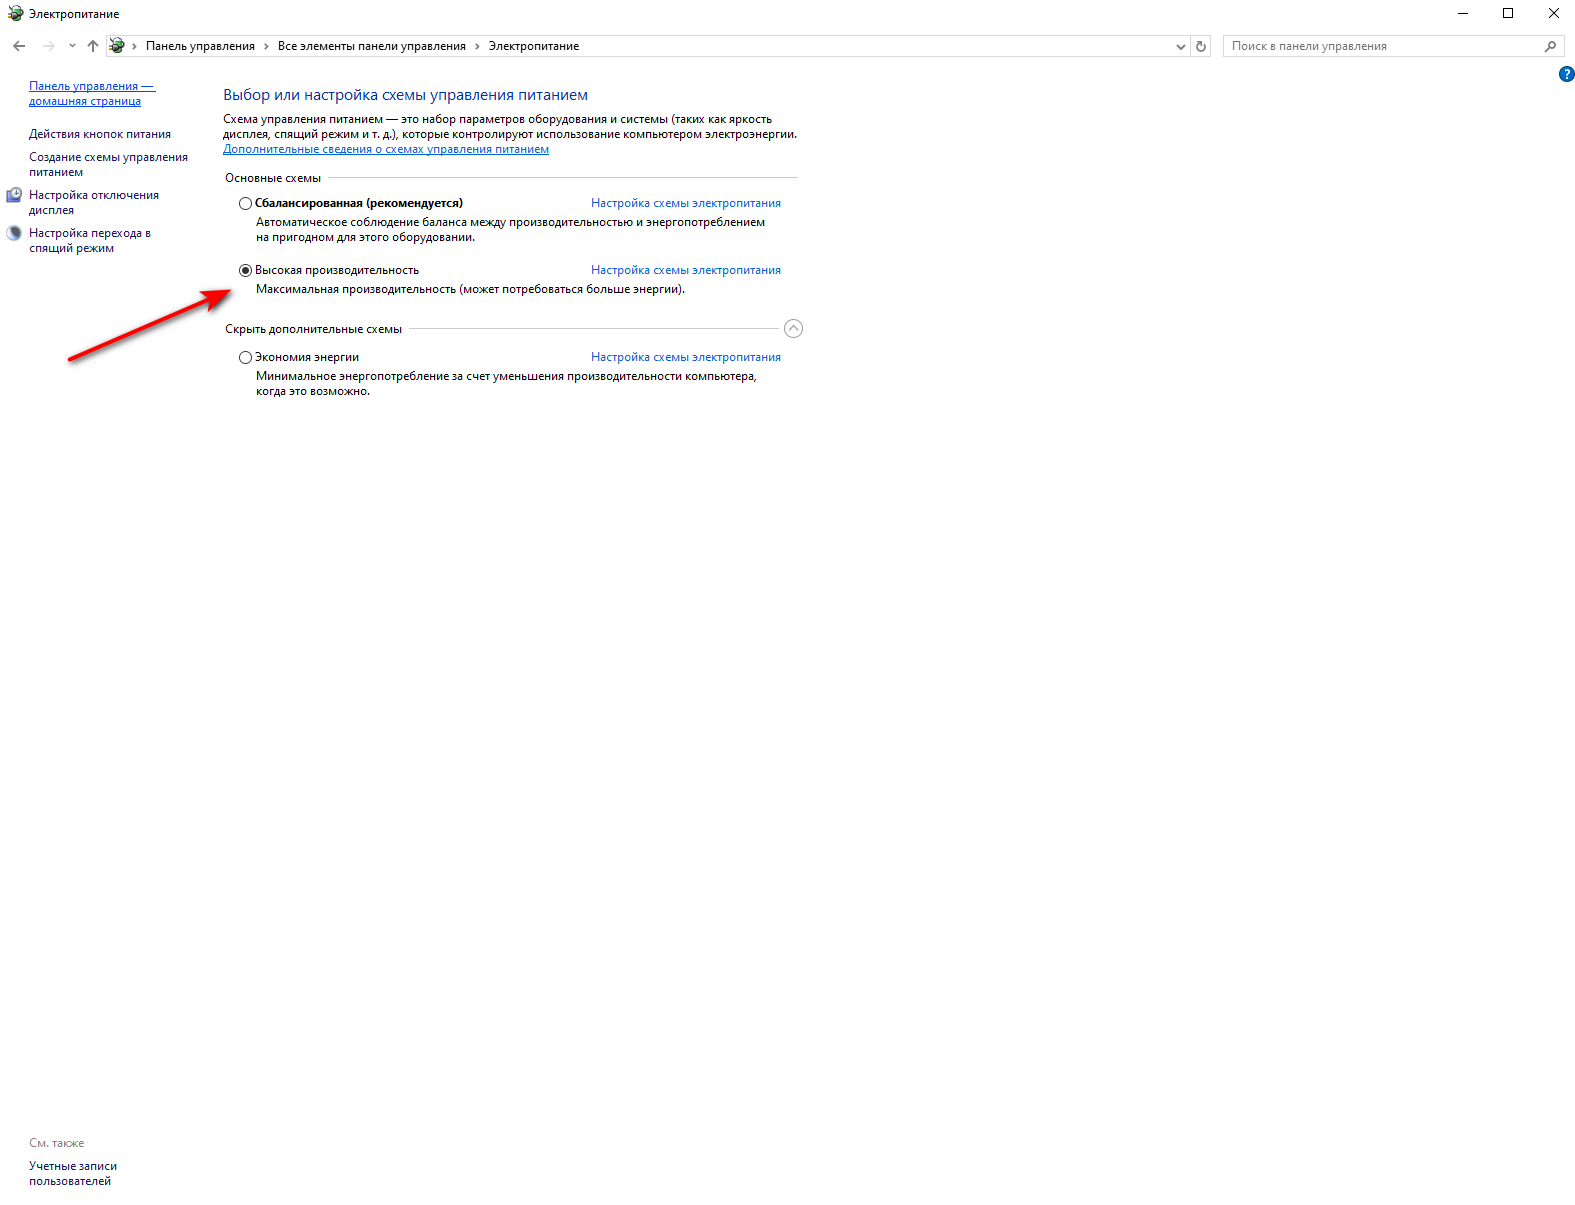Open the recent locations dropdown arrow

tap(72, 46)
